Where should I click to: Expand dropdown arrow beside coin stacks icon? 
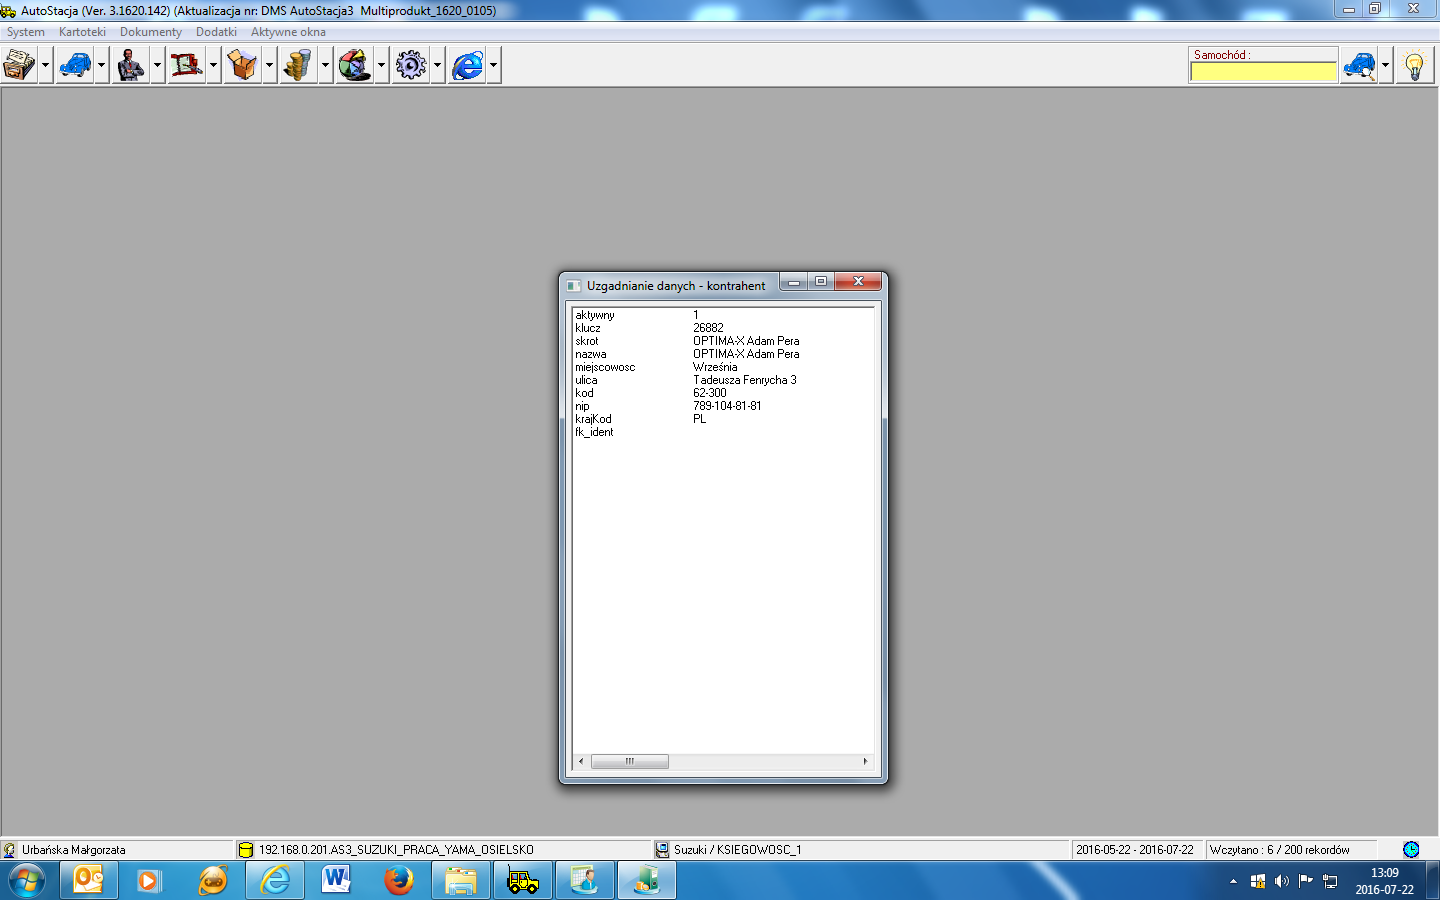tap(325, 66)
